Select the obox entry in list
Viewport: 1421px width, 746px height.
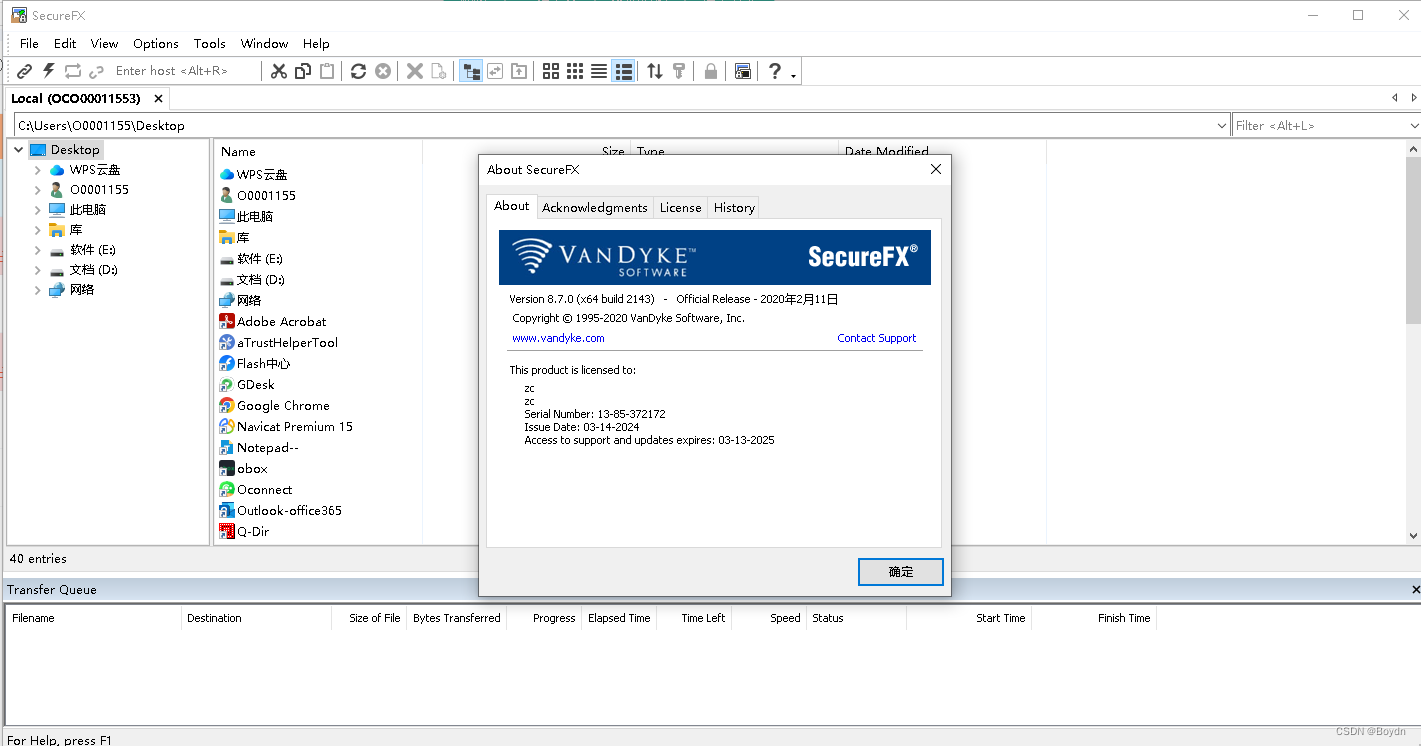252,468
